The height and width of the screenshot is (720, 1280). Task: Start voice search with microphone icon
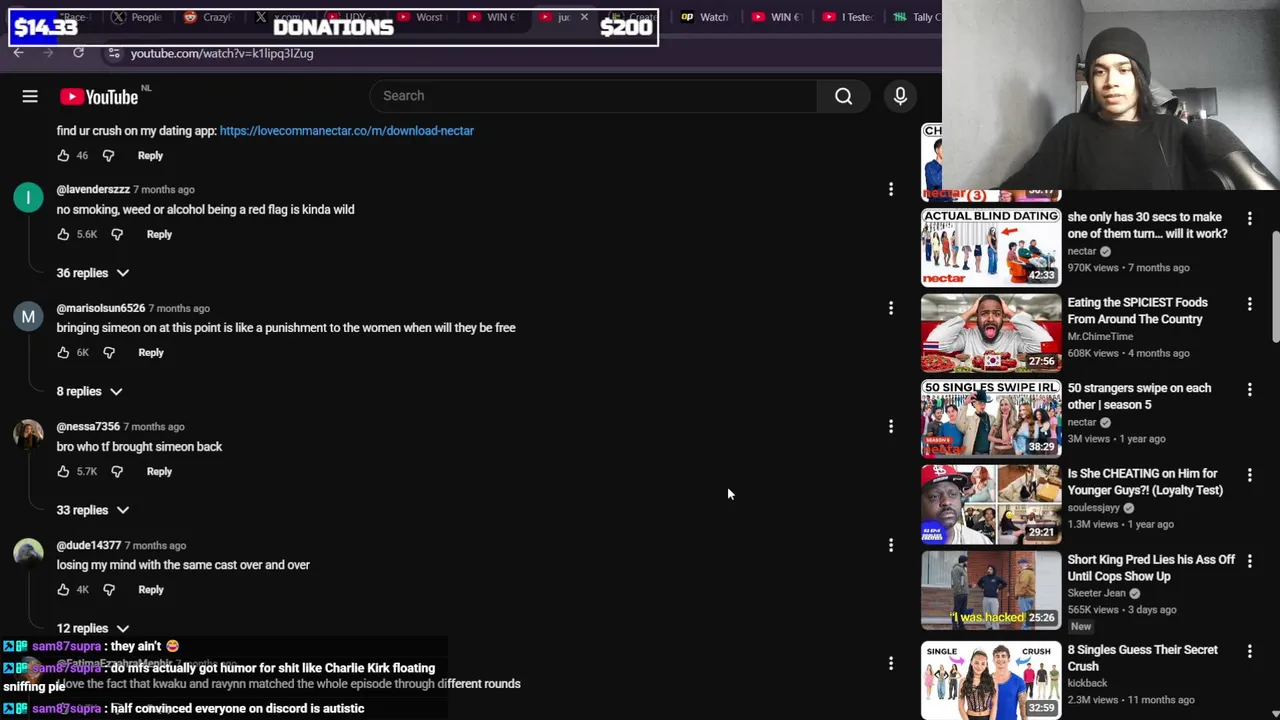[x=900, y=96]
